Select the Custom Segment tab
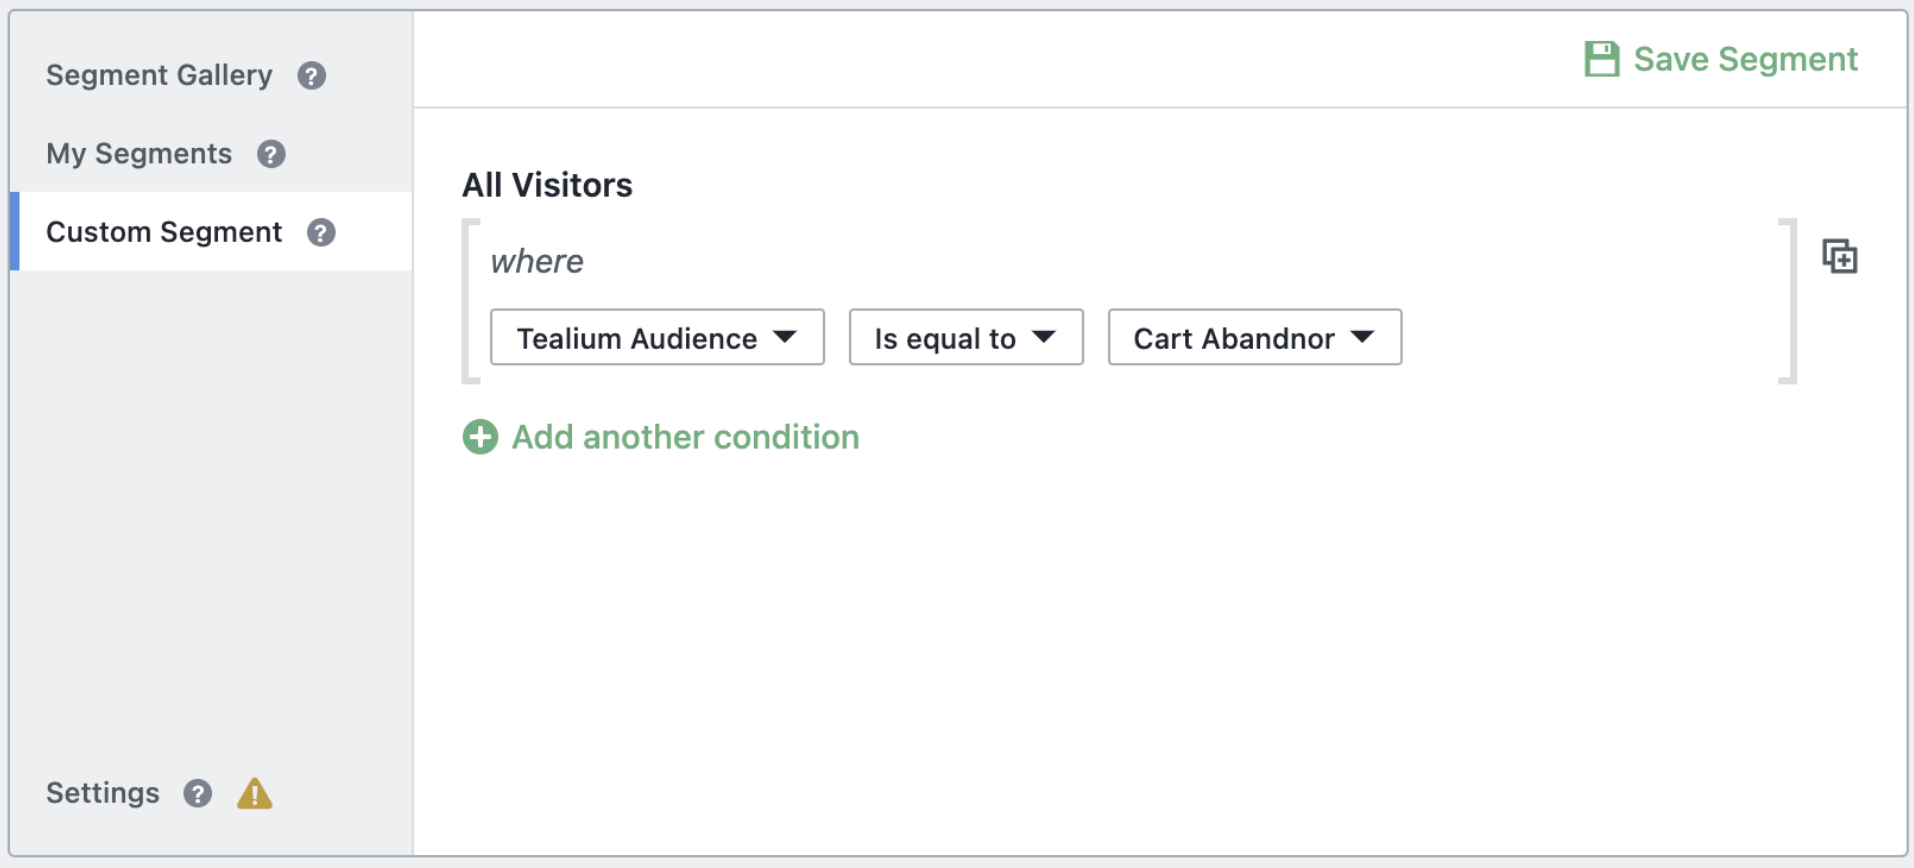The width and height of the screenshot is (1914, 868). (x=164, y=232)
